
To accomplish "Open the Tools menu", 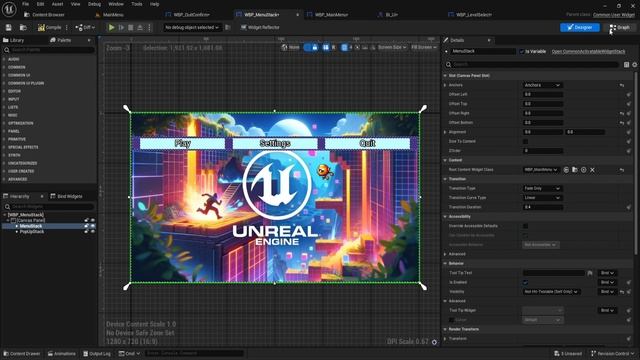I will [x=137, y=4].
